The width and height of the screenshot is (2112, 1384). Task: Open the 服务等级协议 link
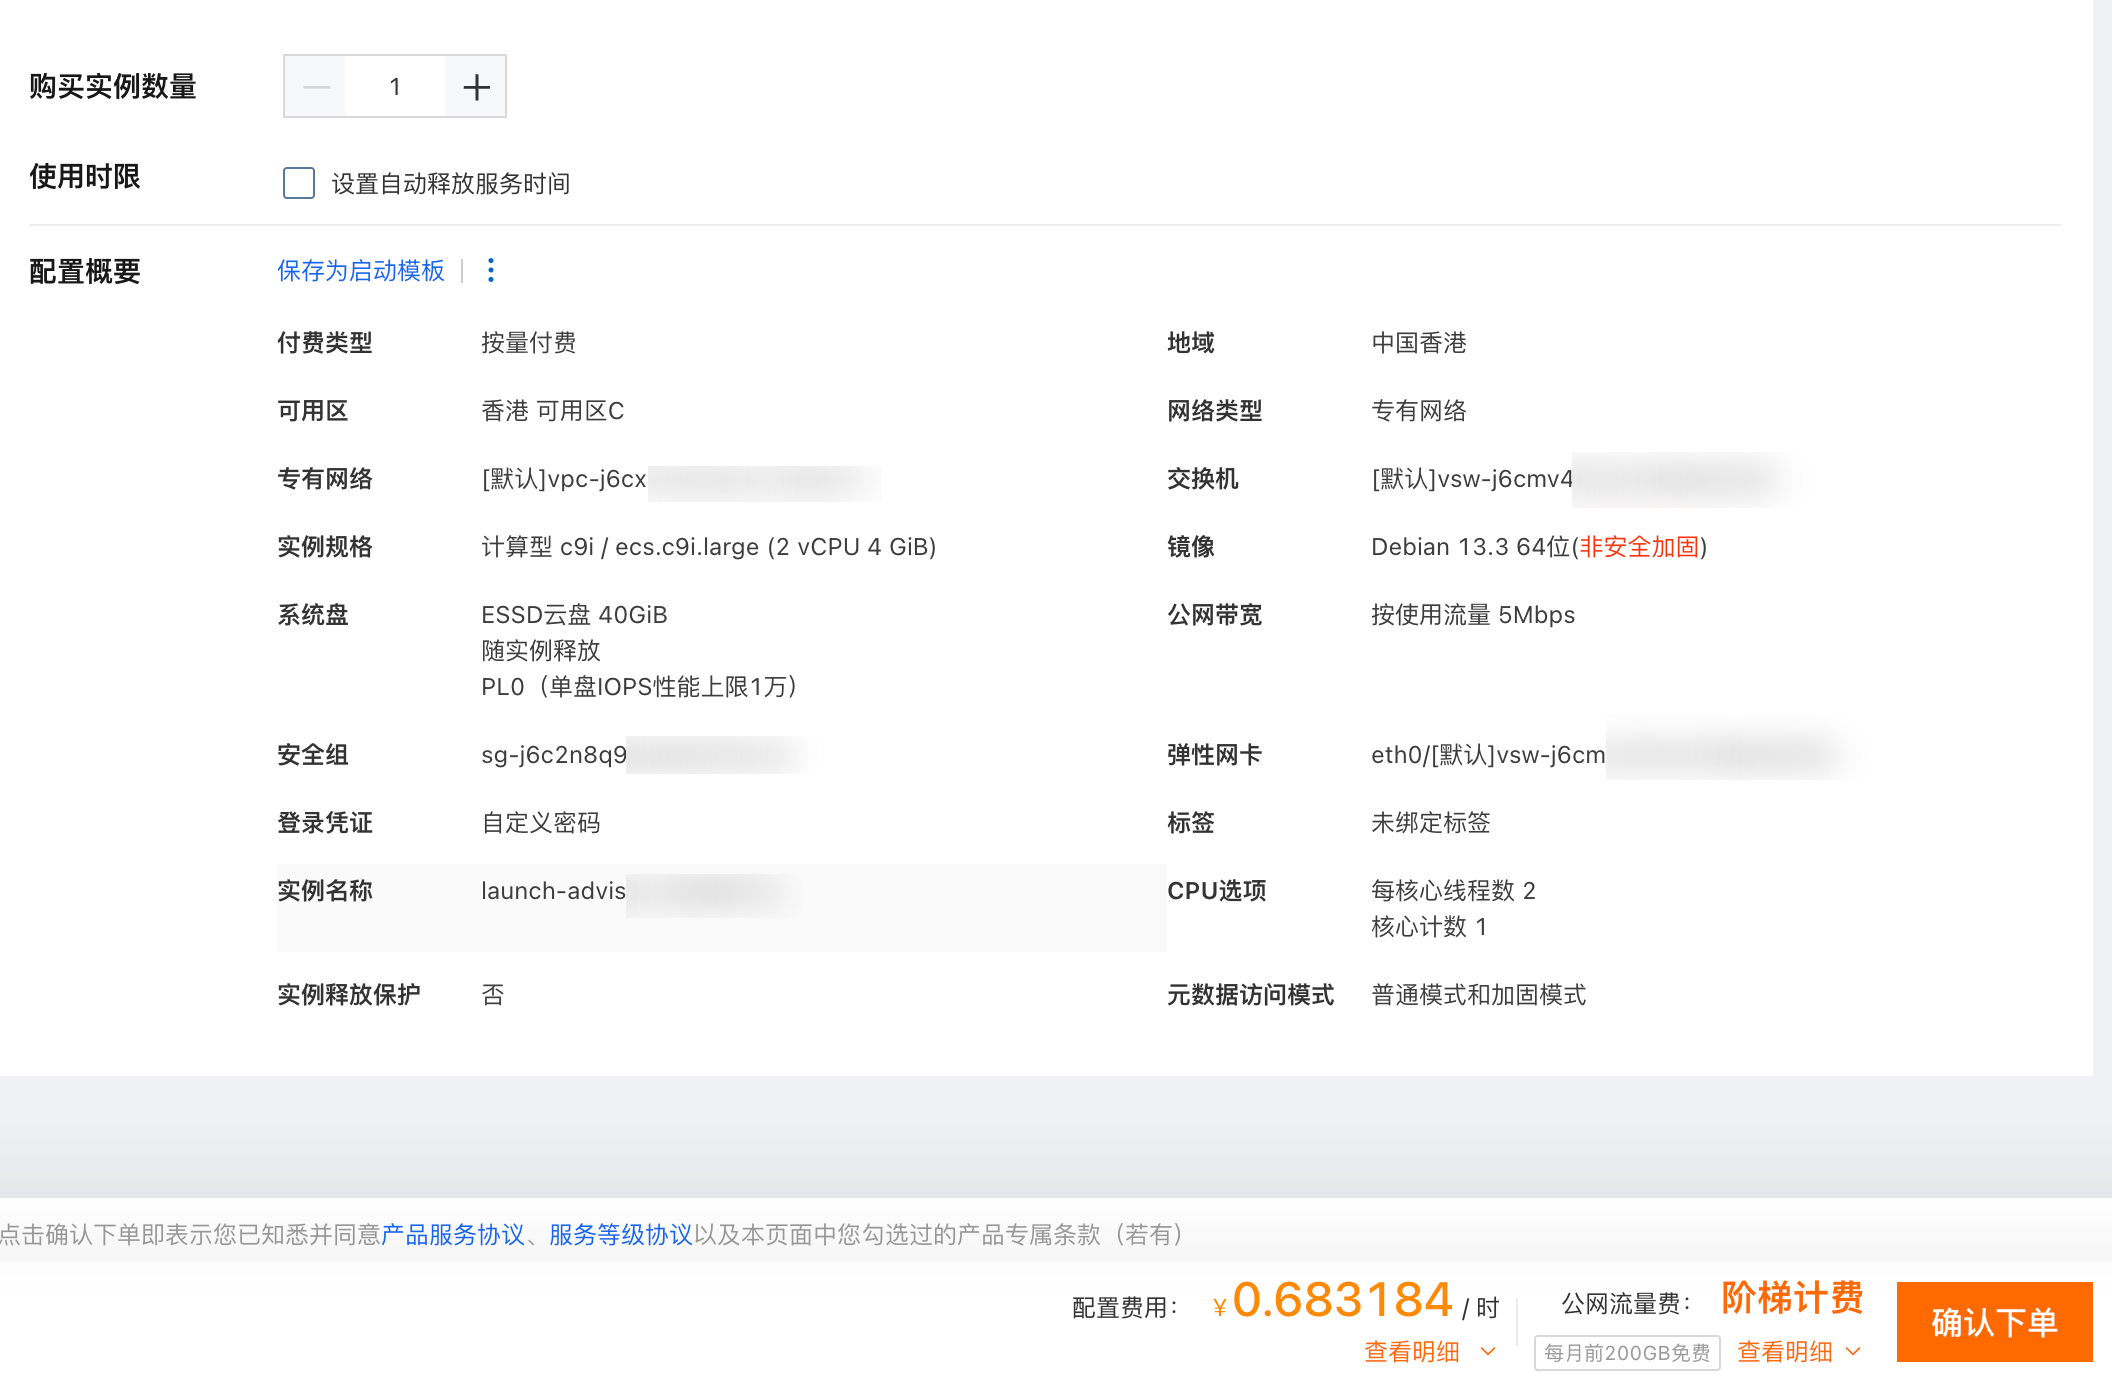tap(620, 1235)
